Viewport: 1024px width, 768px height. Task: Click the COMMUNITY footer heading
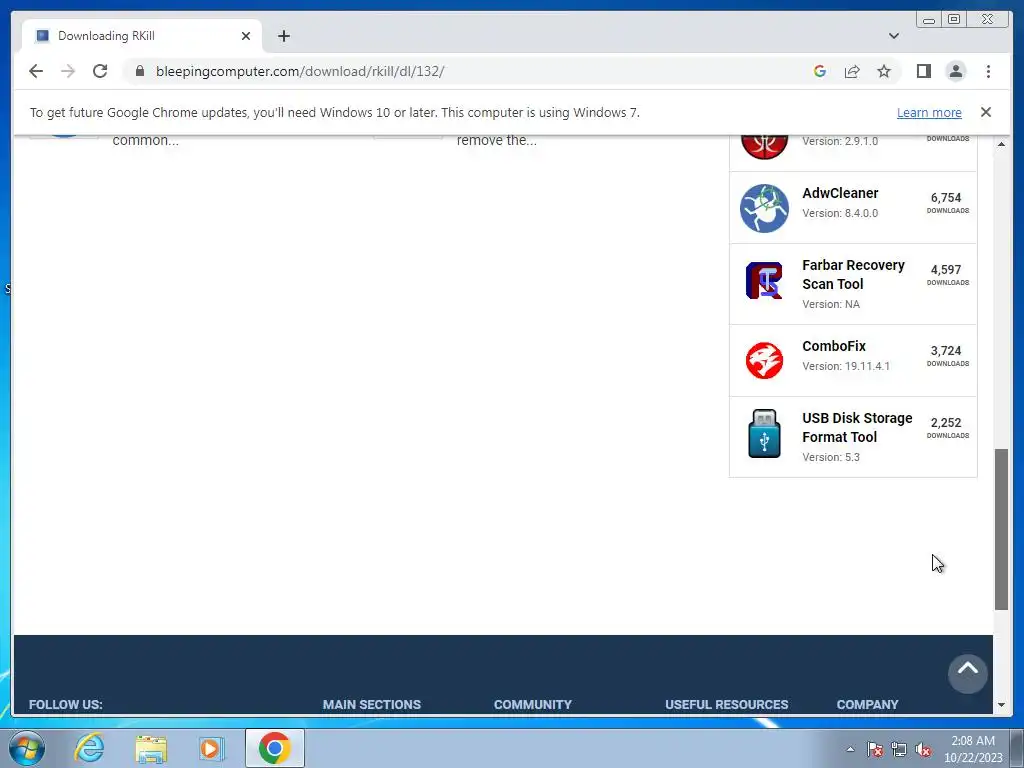[x=533, y=705]
